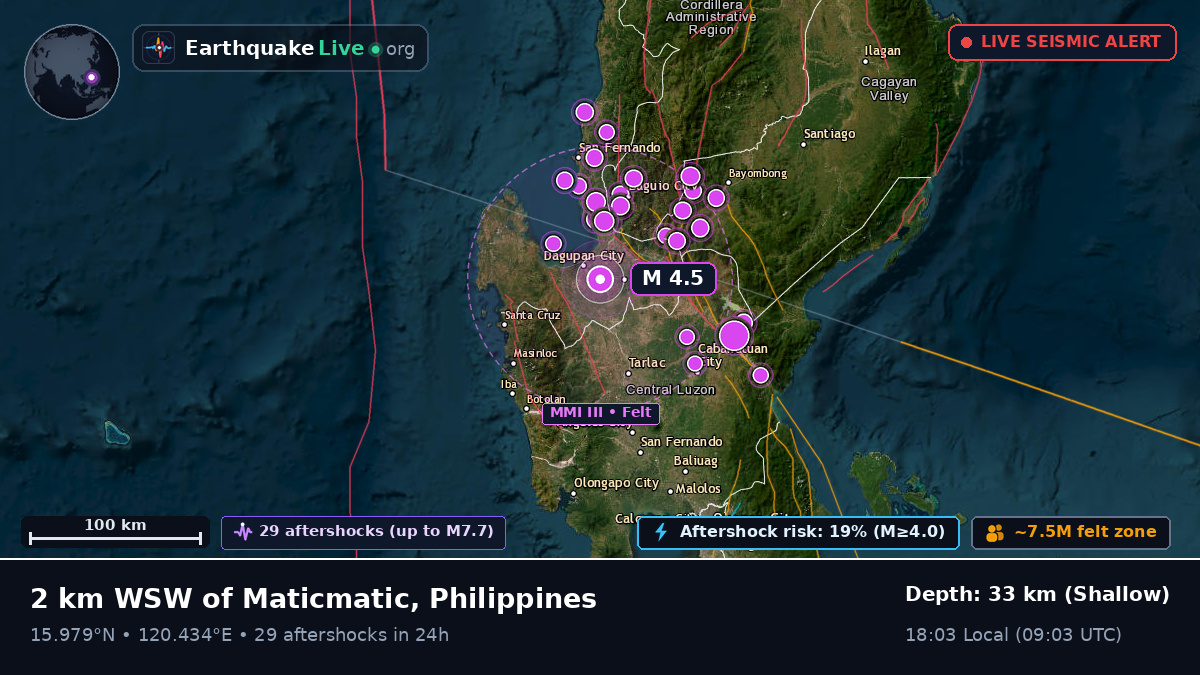
Task: Click the Ilagan city label
Action: point(883,51)
